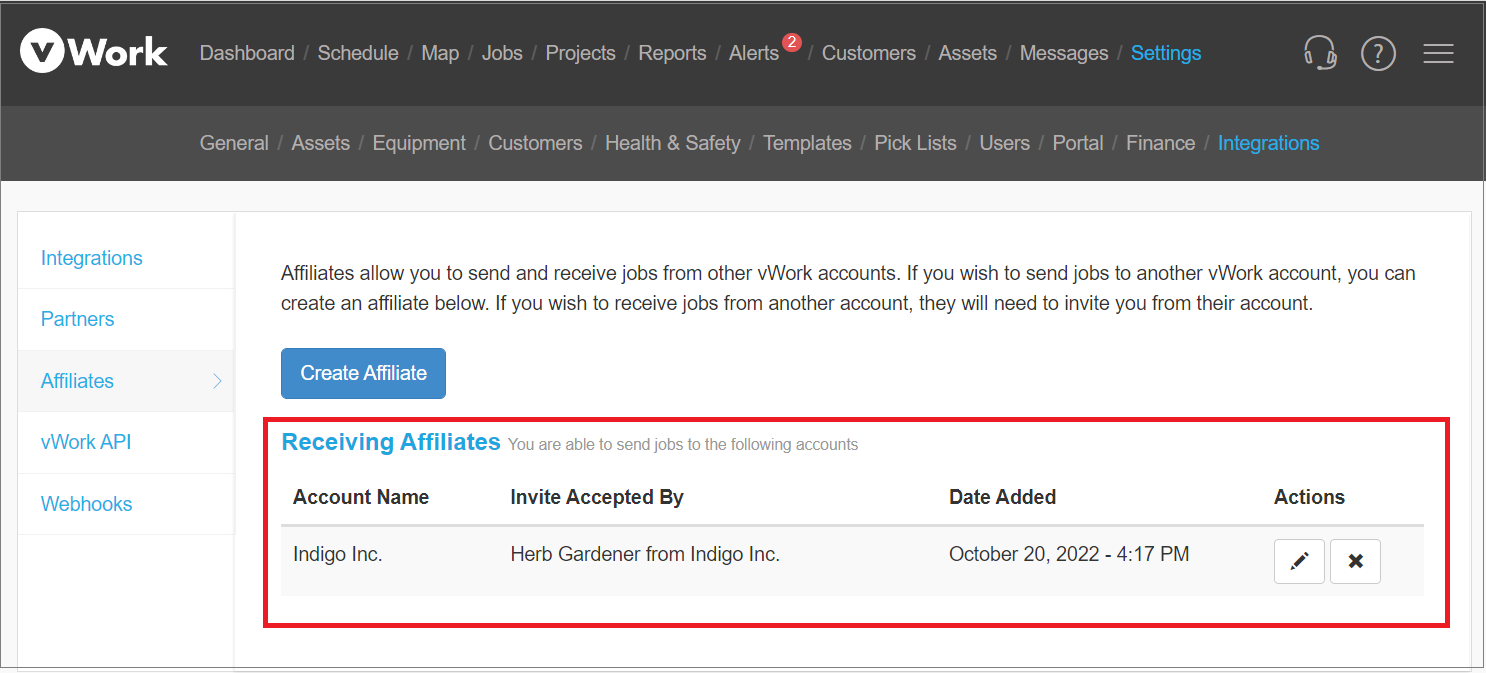The width and height of the screenshot is (1486, 673).
Task: Open the Equipment settings tab
Action: click(x=419, y=143)
